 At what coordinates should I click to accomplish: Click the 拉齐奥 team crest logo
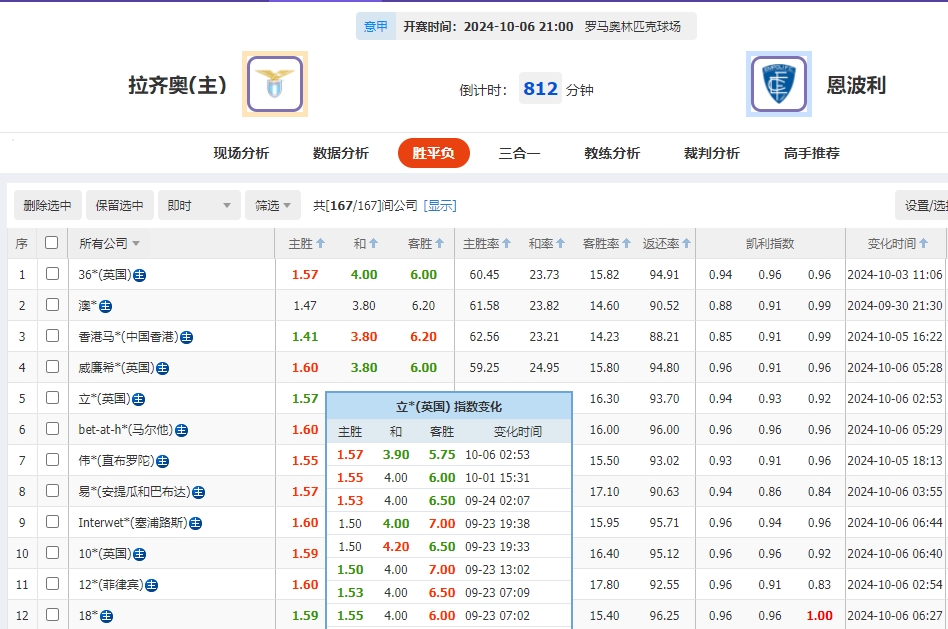[274, 84]
